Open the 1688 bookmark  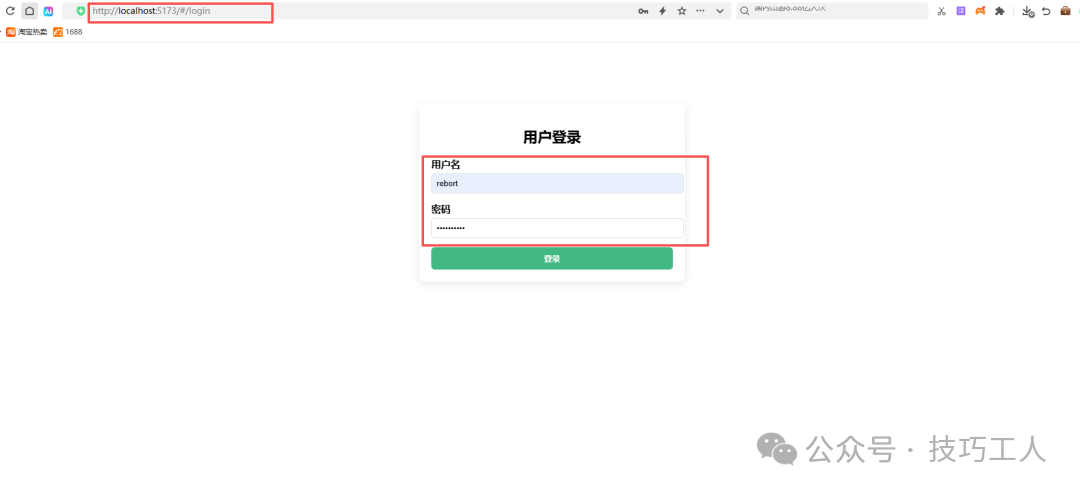(68, 32)
